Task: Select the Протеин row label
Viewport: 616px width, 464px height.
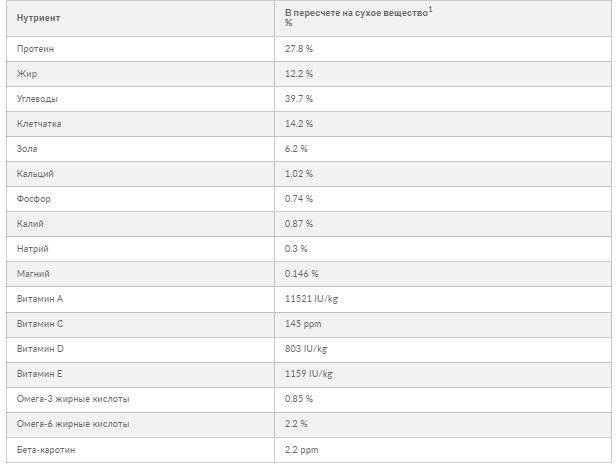Action: pyautogui.click(x=35, y=49)
